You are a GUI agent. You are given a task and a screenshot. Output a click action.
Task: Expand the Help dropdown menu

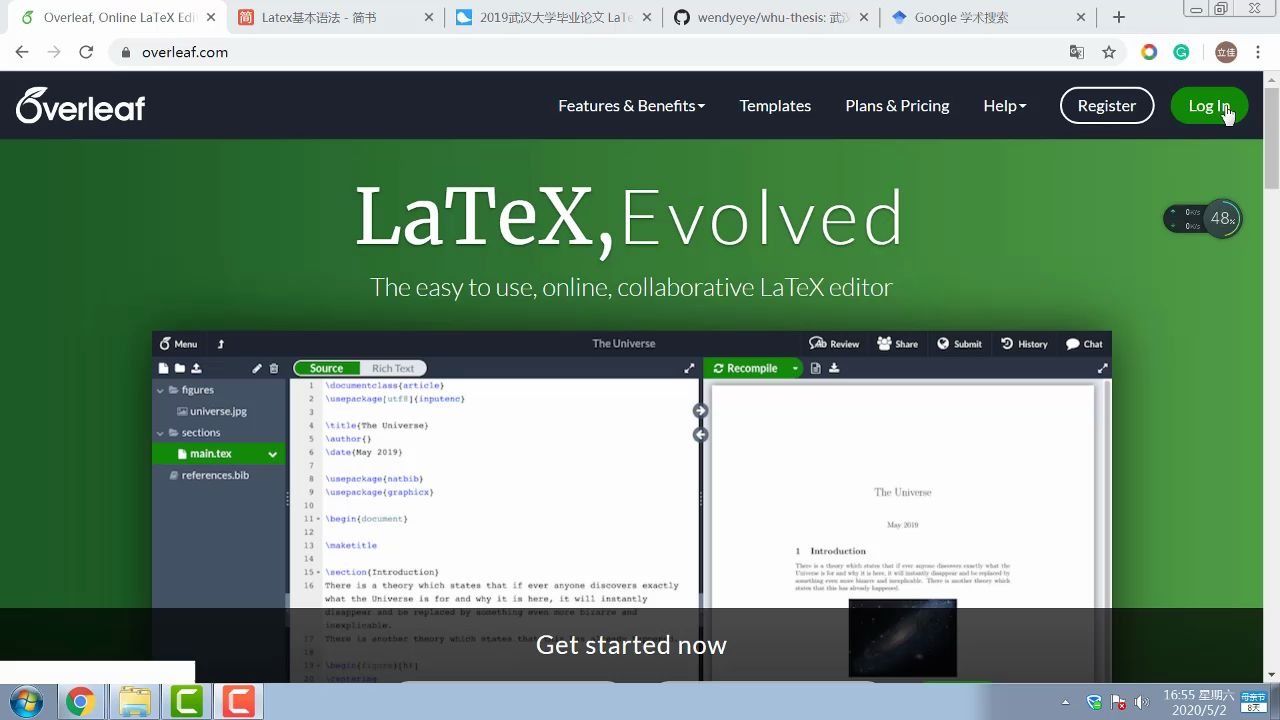pyautogui.click(x=1004, y=105)
